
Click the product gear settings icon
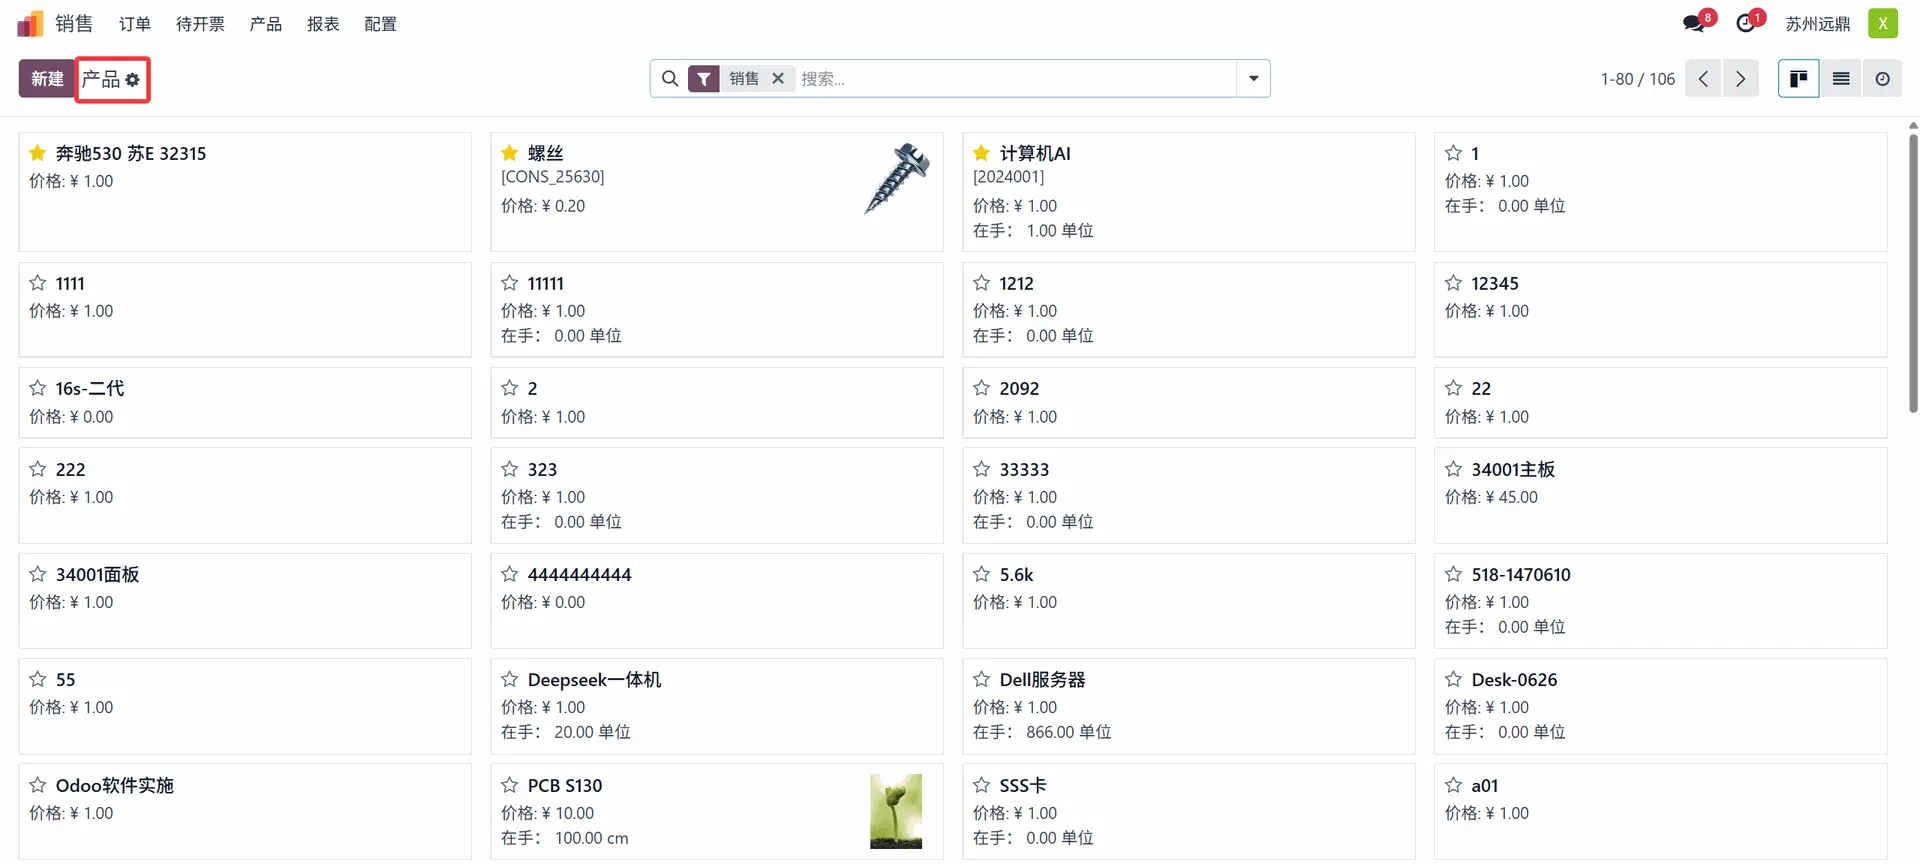point(133,80)
